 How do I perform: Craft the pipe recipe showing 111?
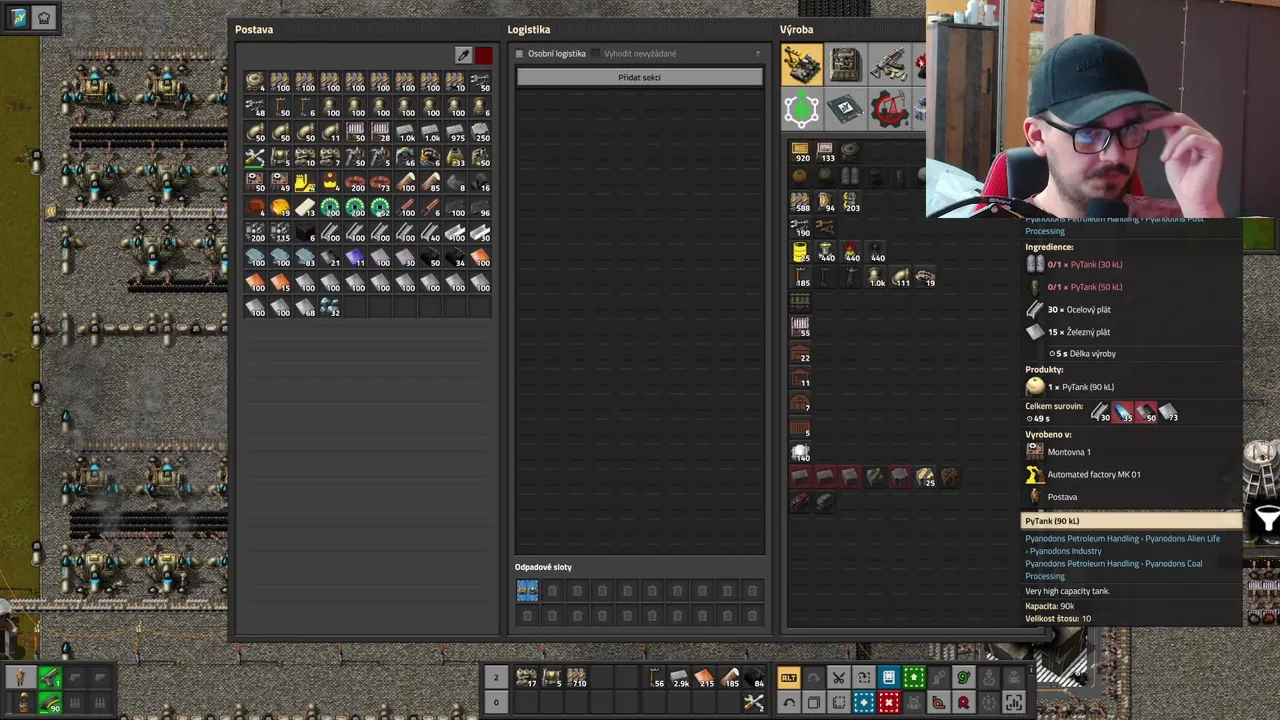click(900, 277)
